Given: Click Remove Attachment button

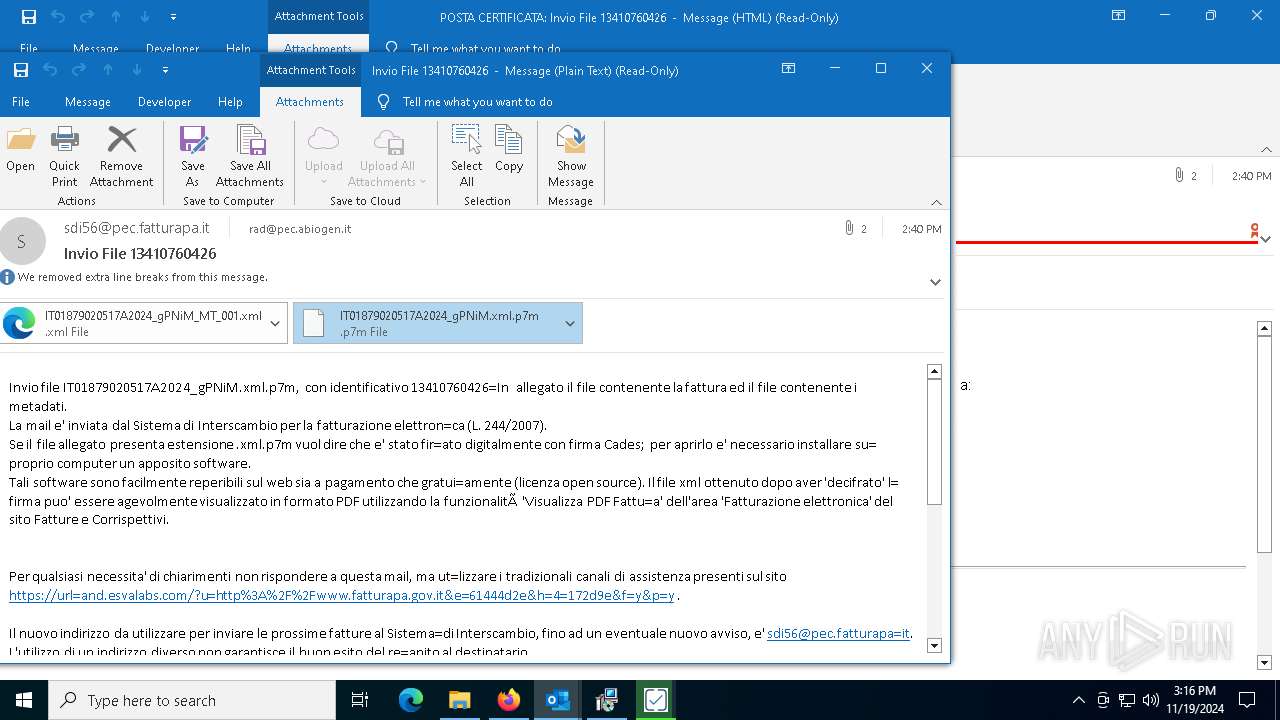Looking at the screenshot, I should (121, 156).
